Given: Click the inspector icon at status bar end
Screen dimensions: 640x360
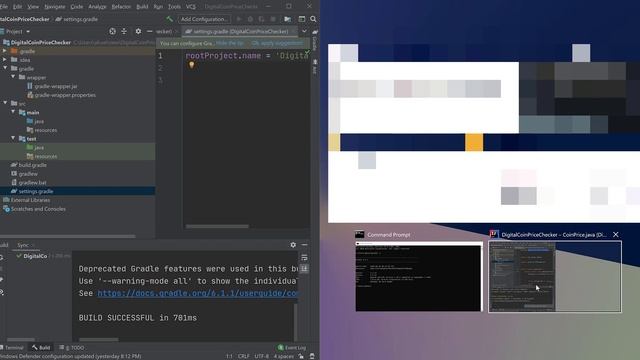Looking at the screenshot, I should coord(312,356).
